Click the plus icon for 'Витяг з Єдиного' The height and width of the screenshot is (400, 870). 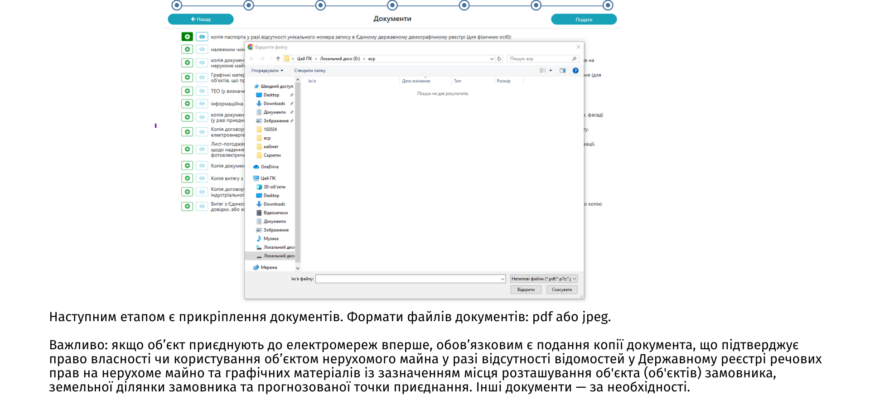tap(188, 206)
